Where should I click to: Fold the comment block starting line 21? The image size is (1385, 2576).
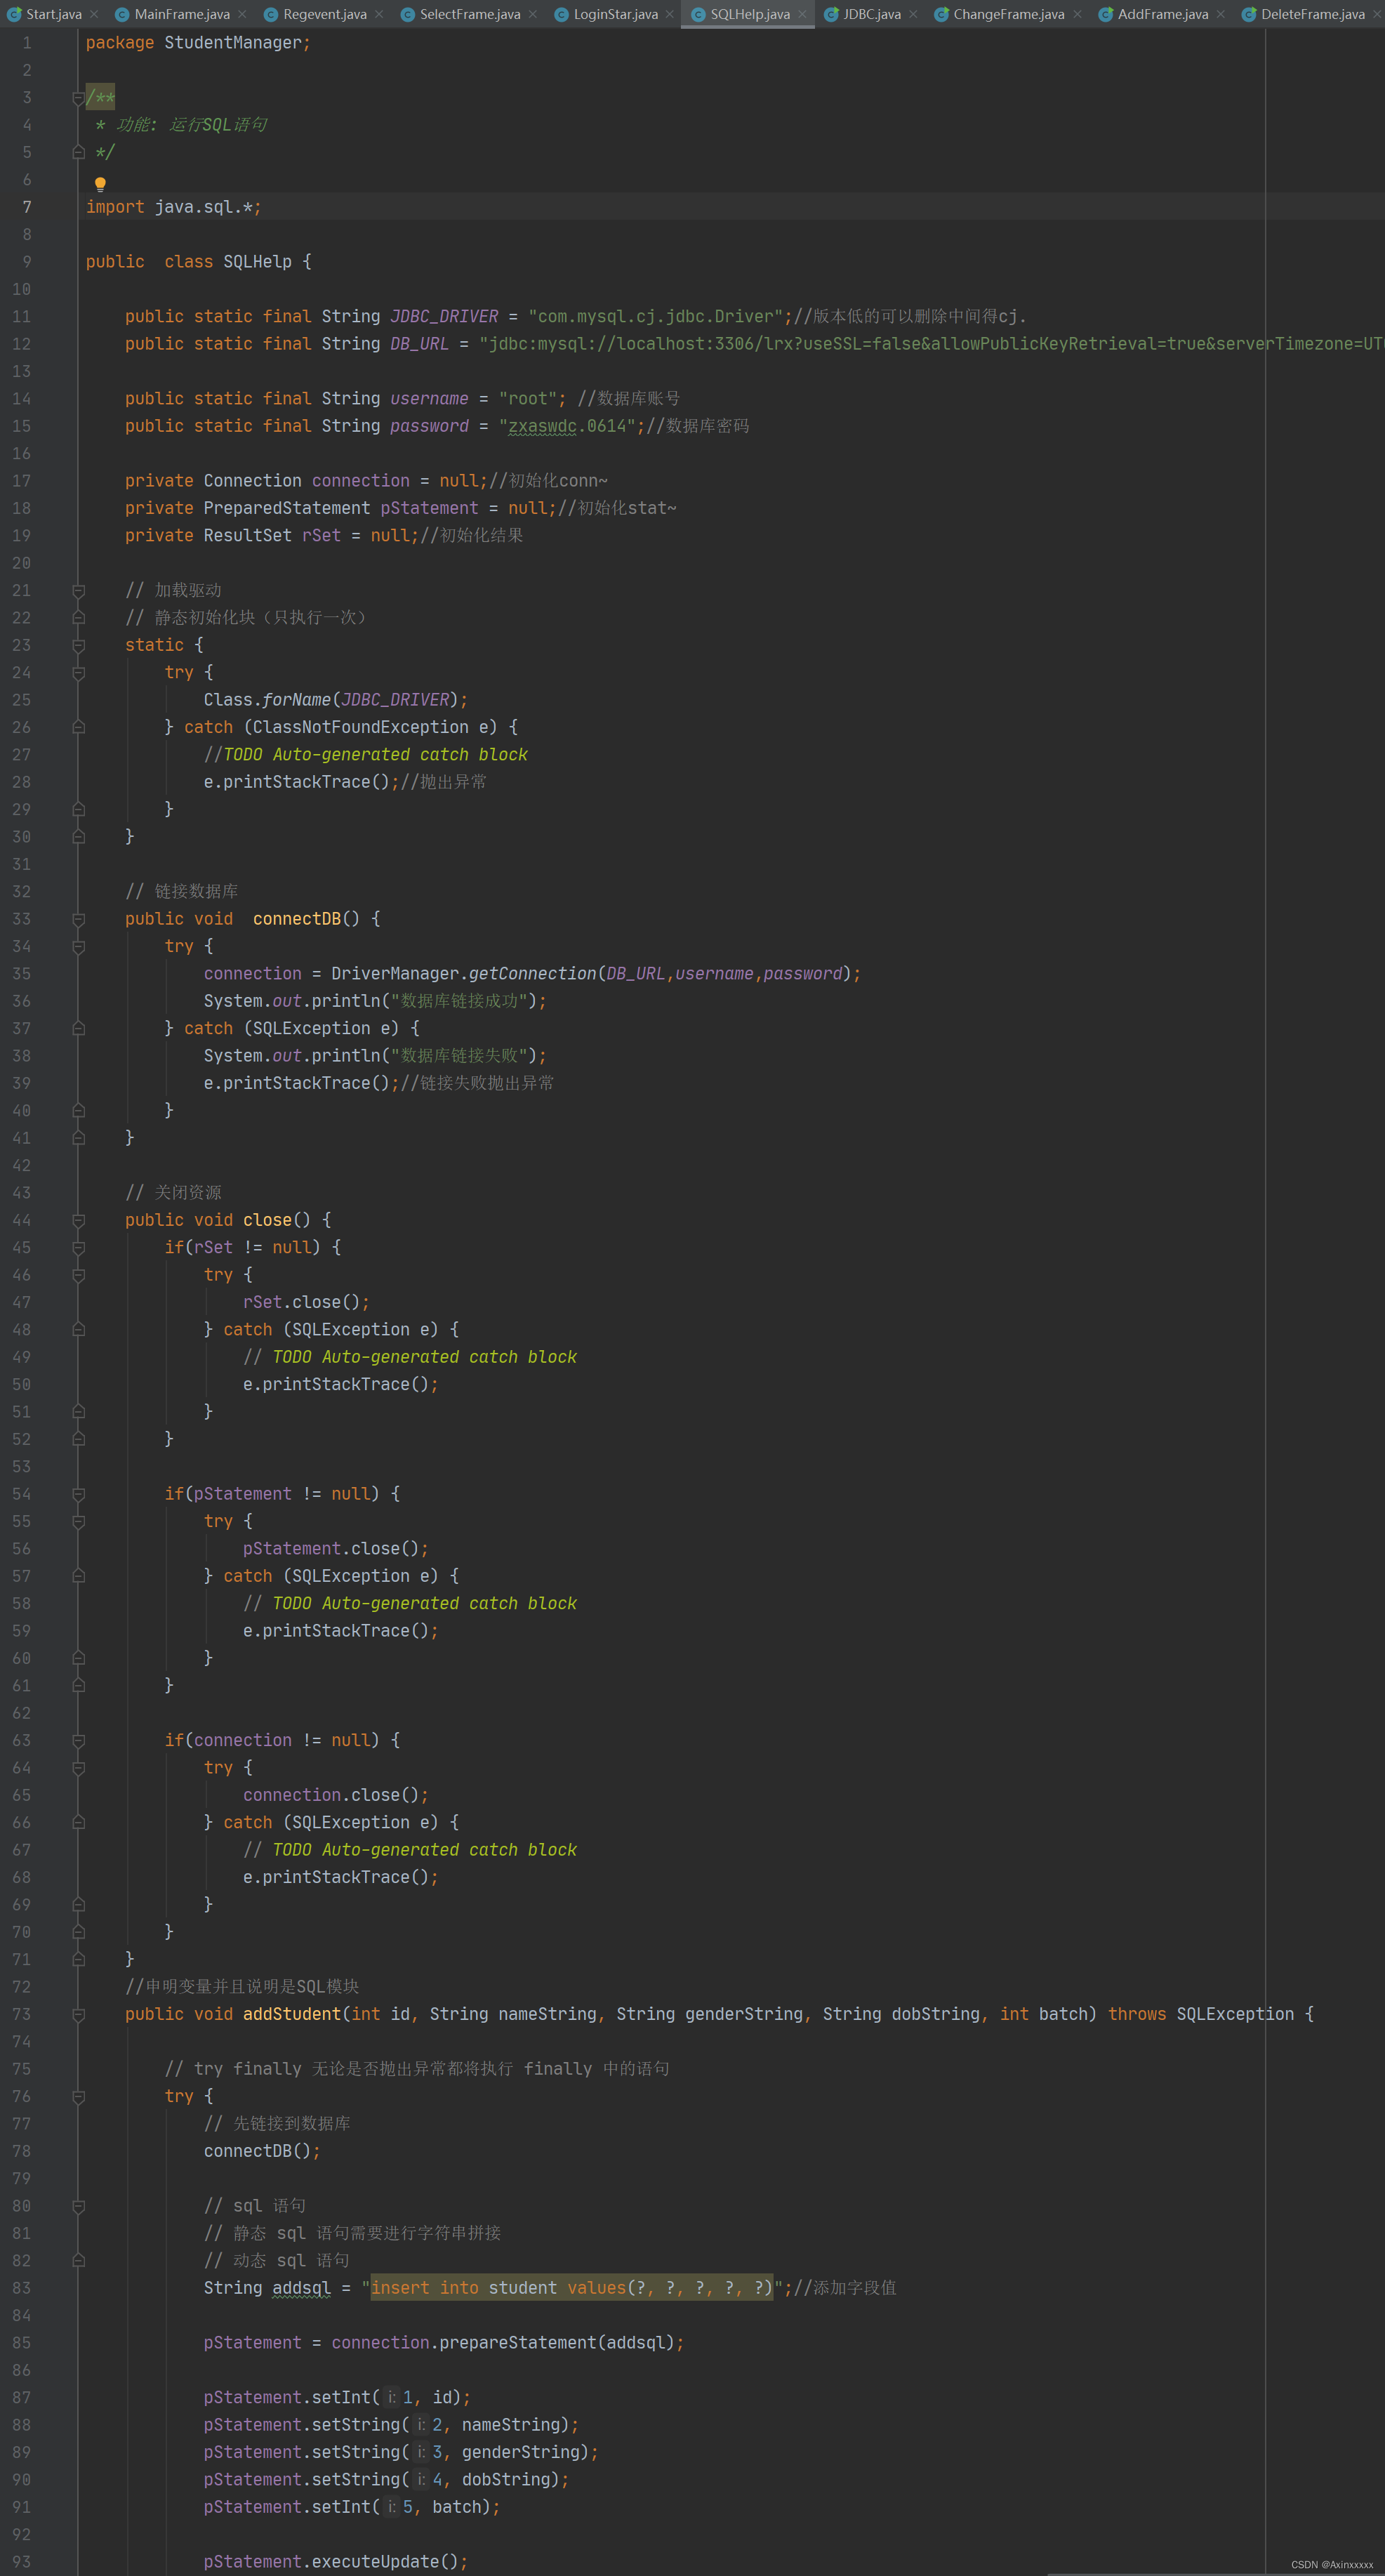[78, 591]
